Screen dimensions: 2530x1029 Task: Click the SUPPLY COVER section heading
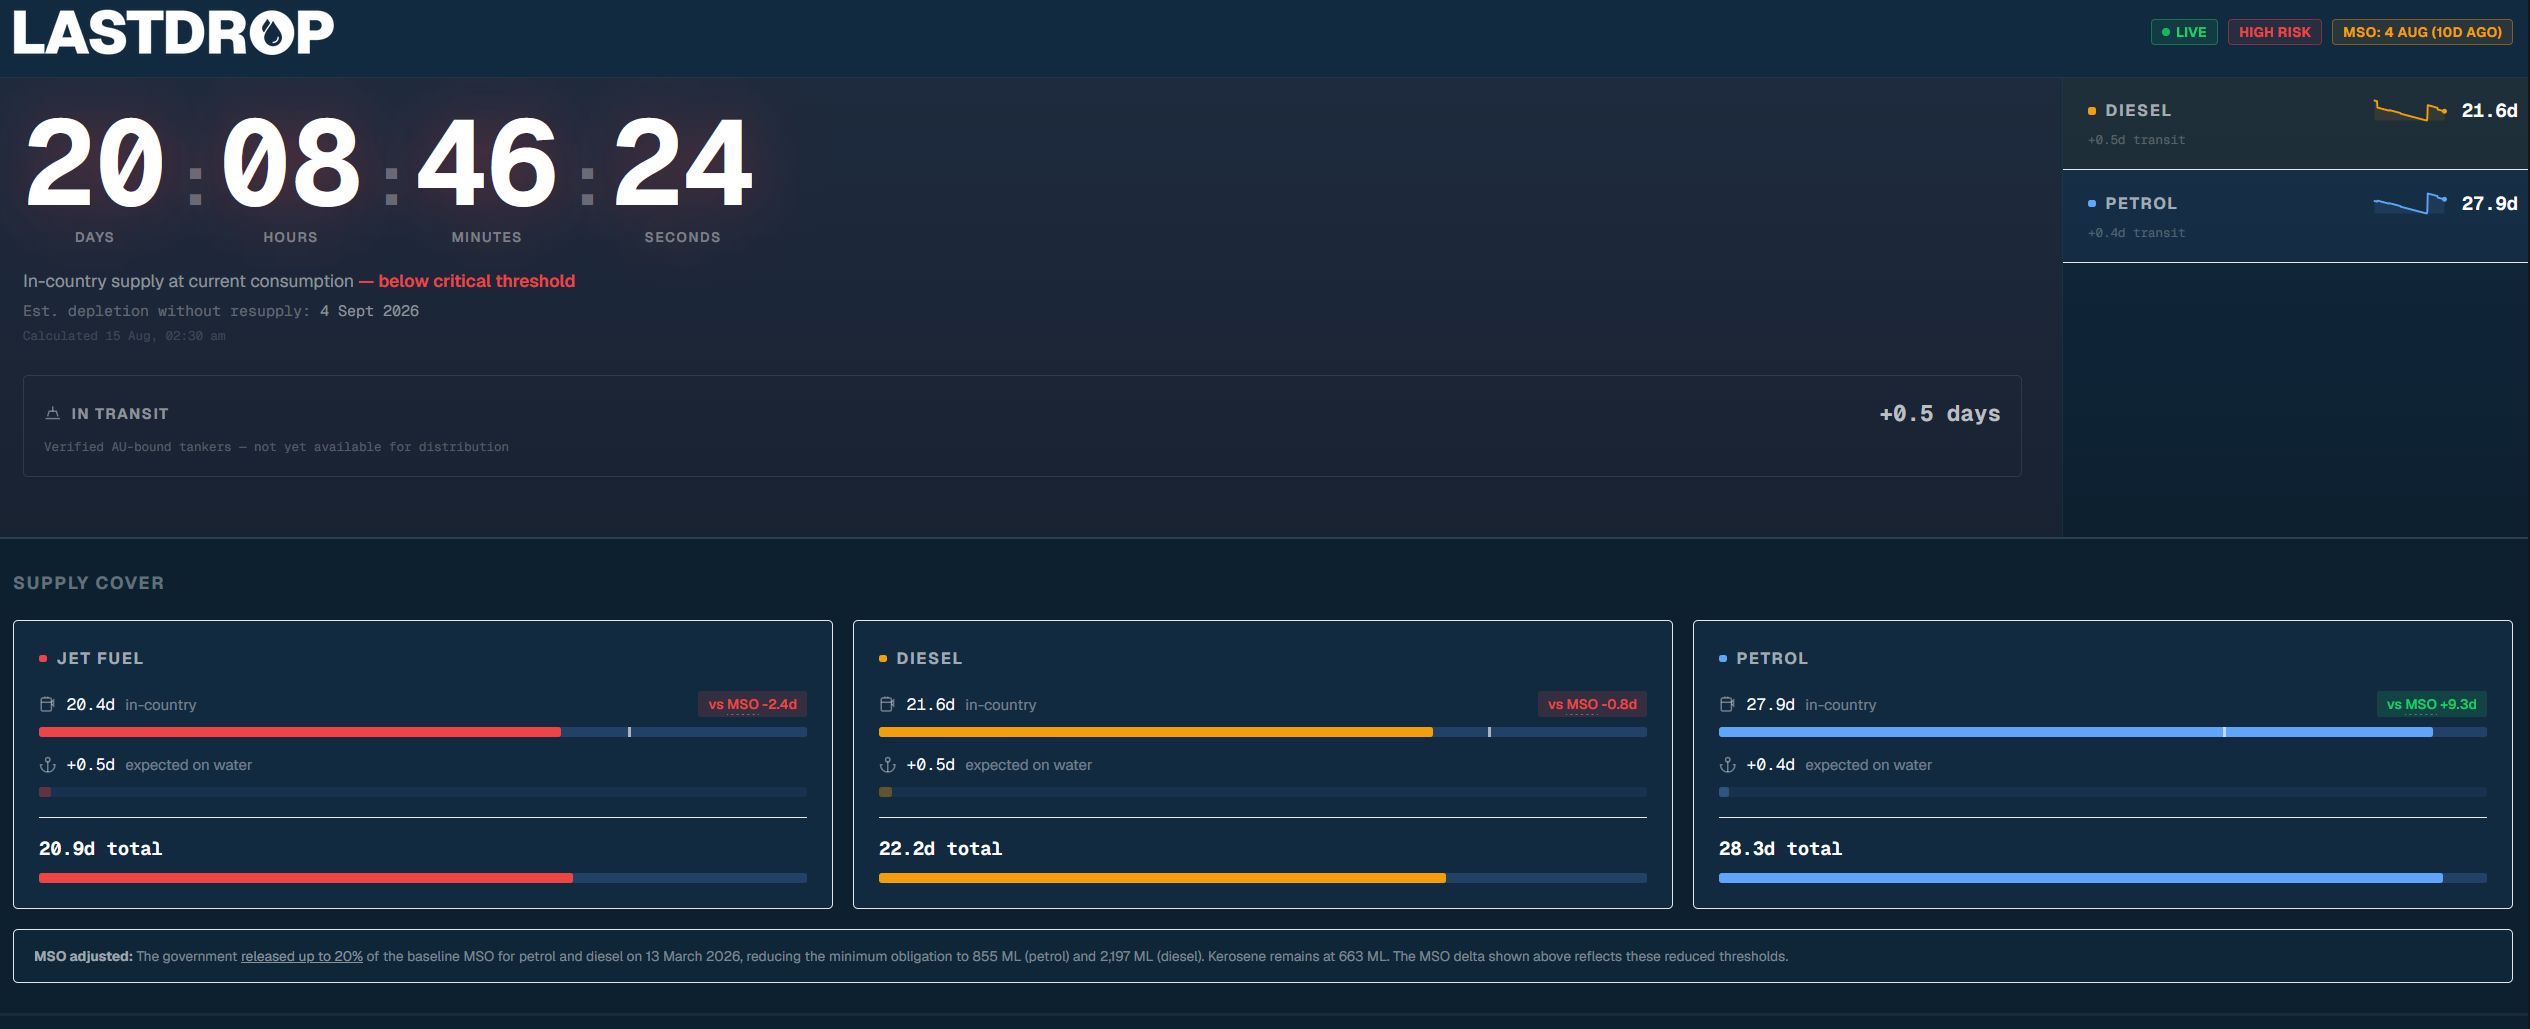88,583
